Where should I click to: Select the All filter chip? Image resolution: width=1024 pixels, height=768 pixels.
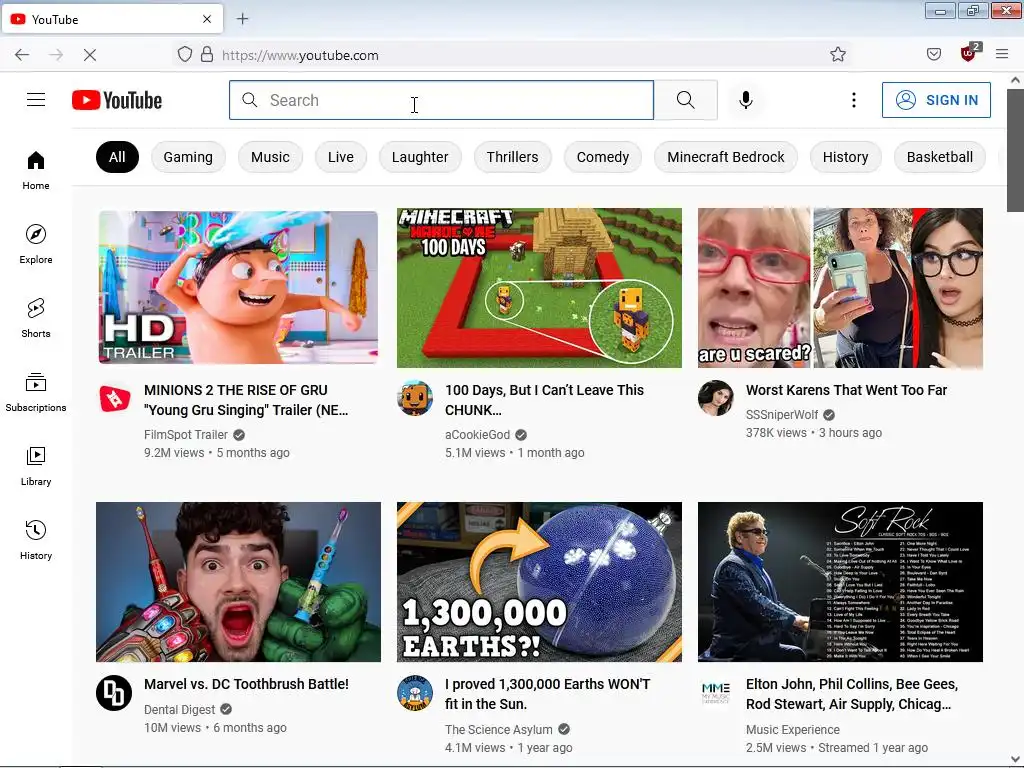pyautogui.click(x=117, y=157)
